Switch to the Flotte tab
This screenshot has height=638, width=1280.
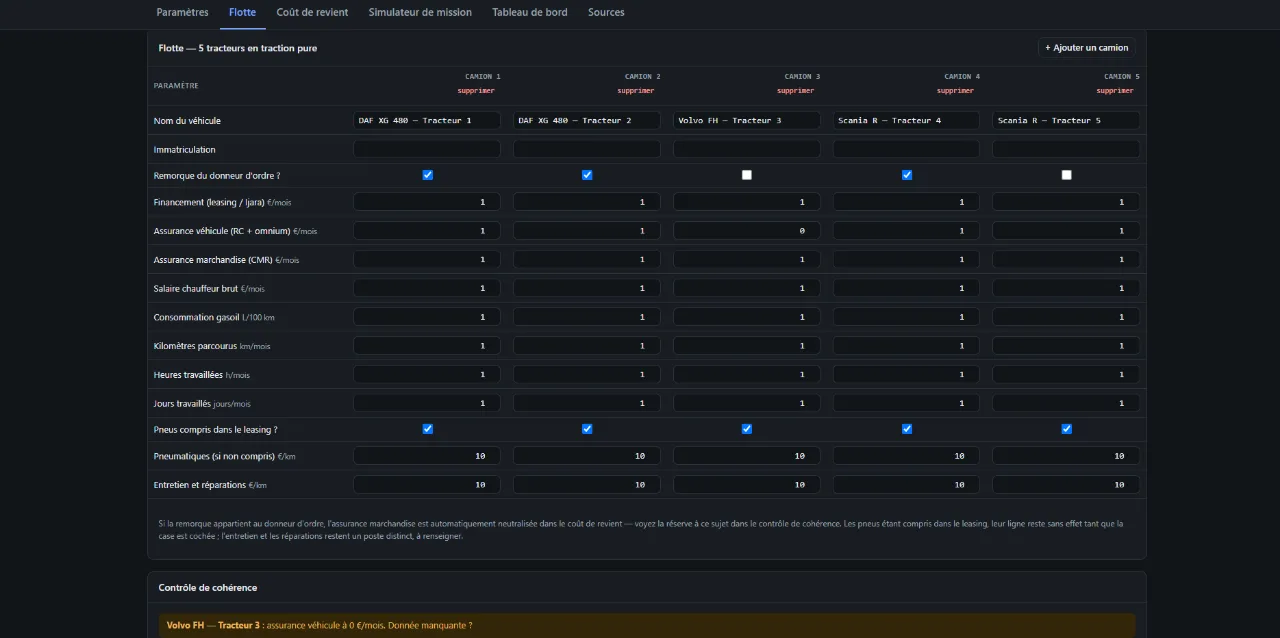242,12
